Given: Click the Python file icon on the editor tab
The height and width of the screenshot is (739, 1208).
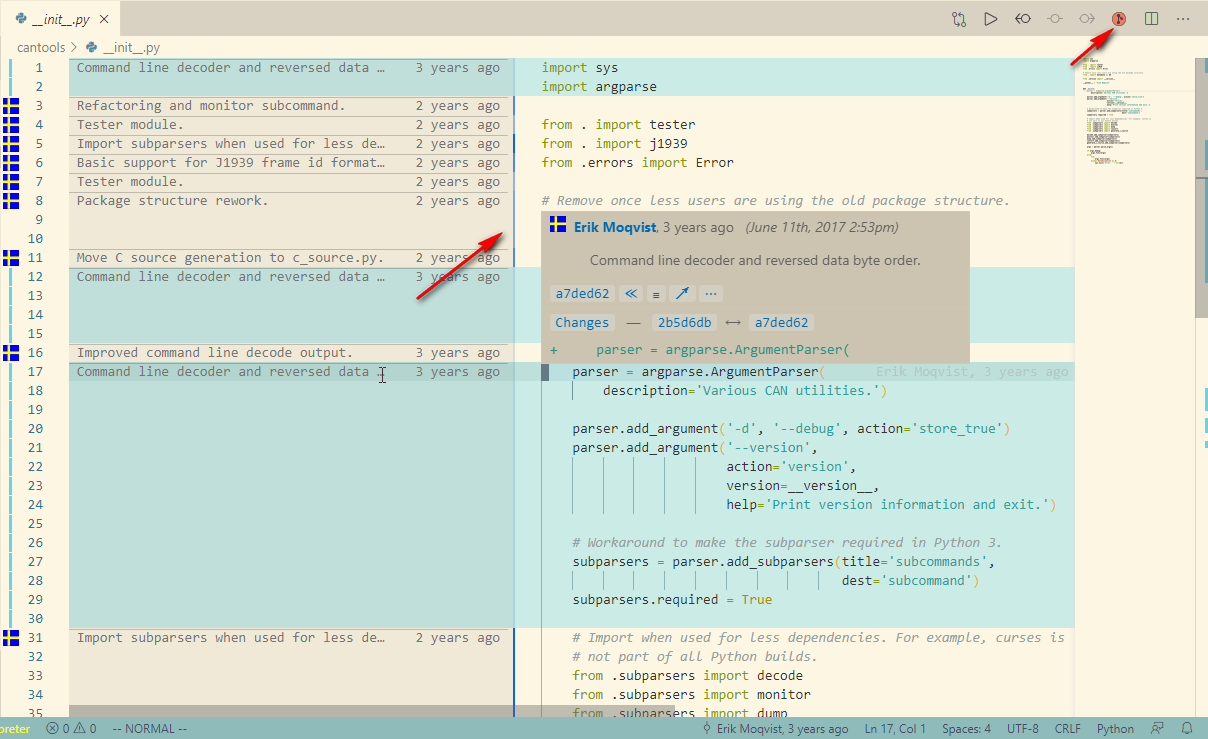Looking at the screenshot, I should tap(22, 18).
